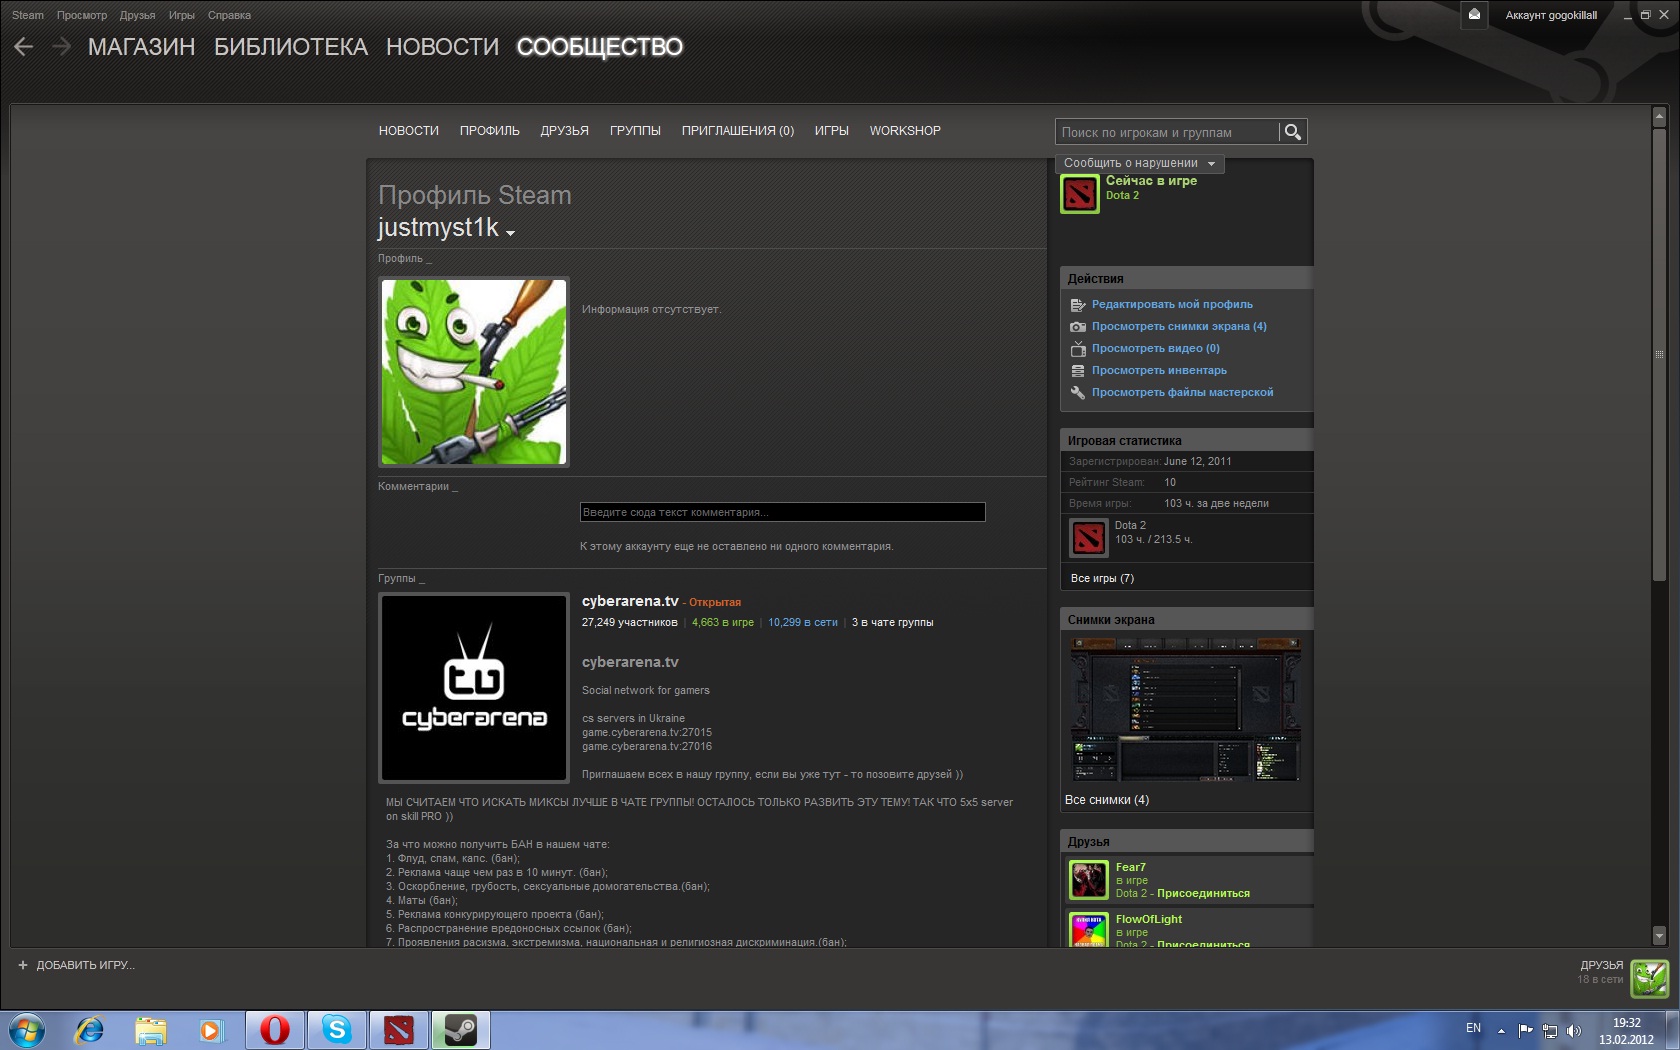Open the ИГРЫ sub-tab
Image resolution: width=1680 pixels, height=1050 pixels.
832,131
